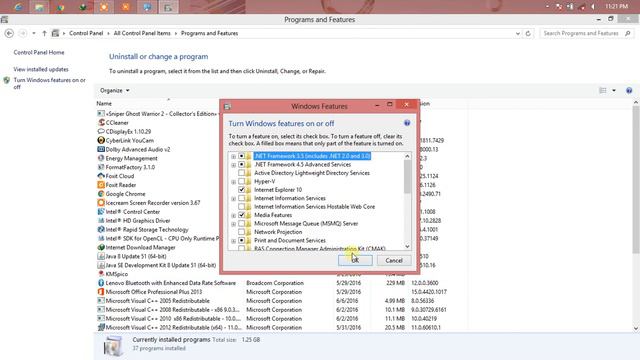Select the Lenovo Bluetooth software icon
The image size is (640, 360).
point(101,283)
